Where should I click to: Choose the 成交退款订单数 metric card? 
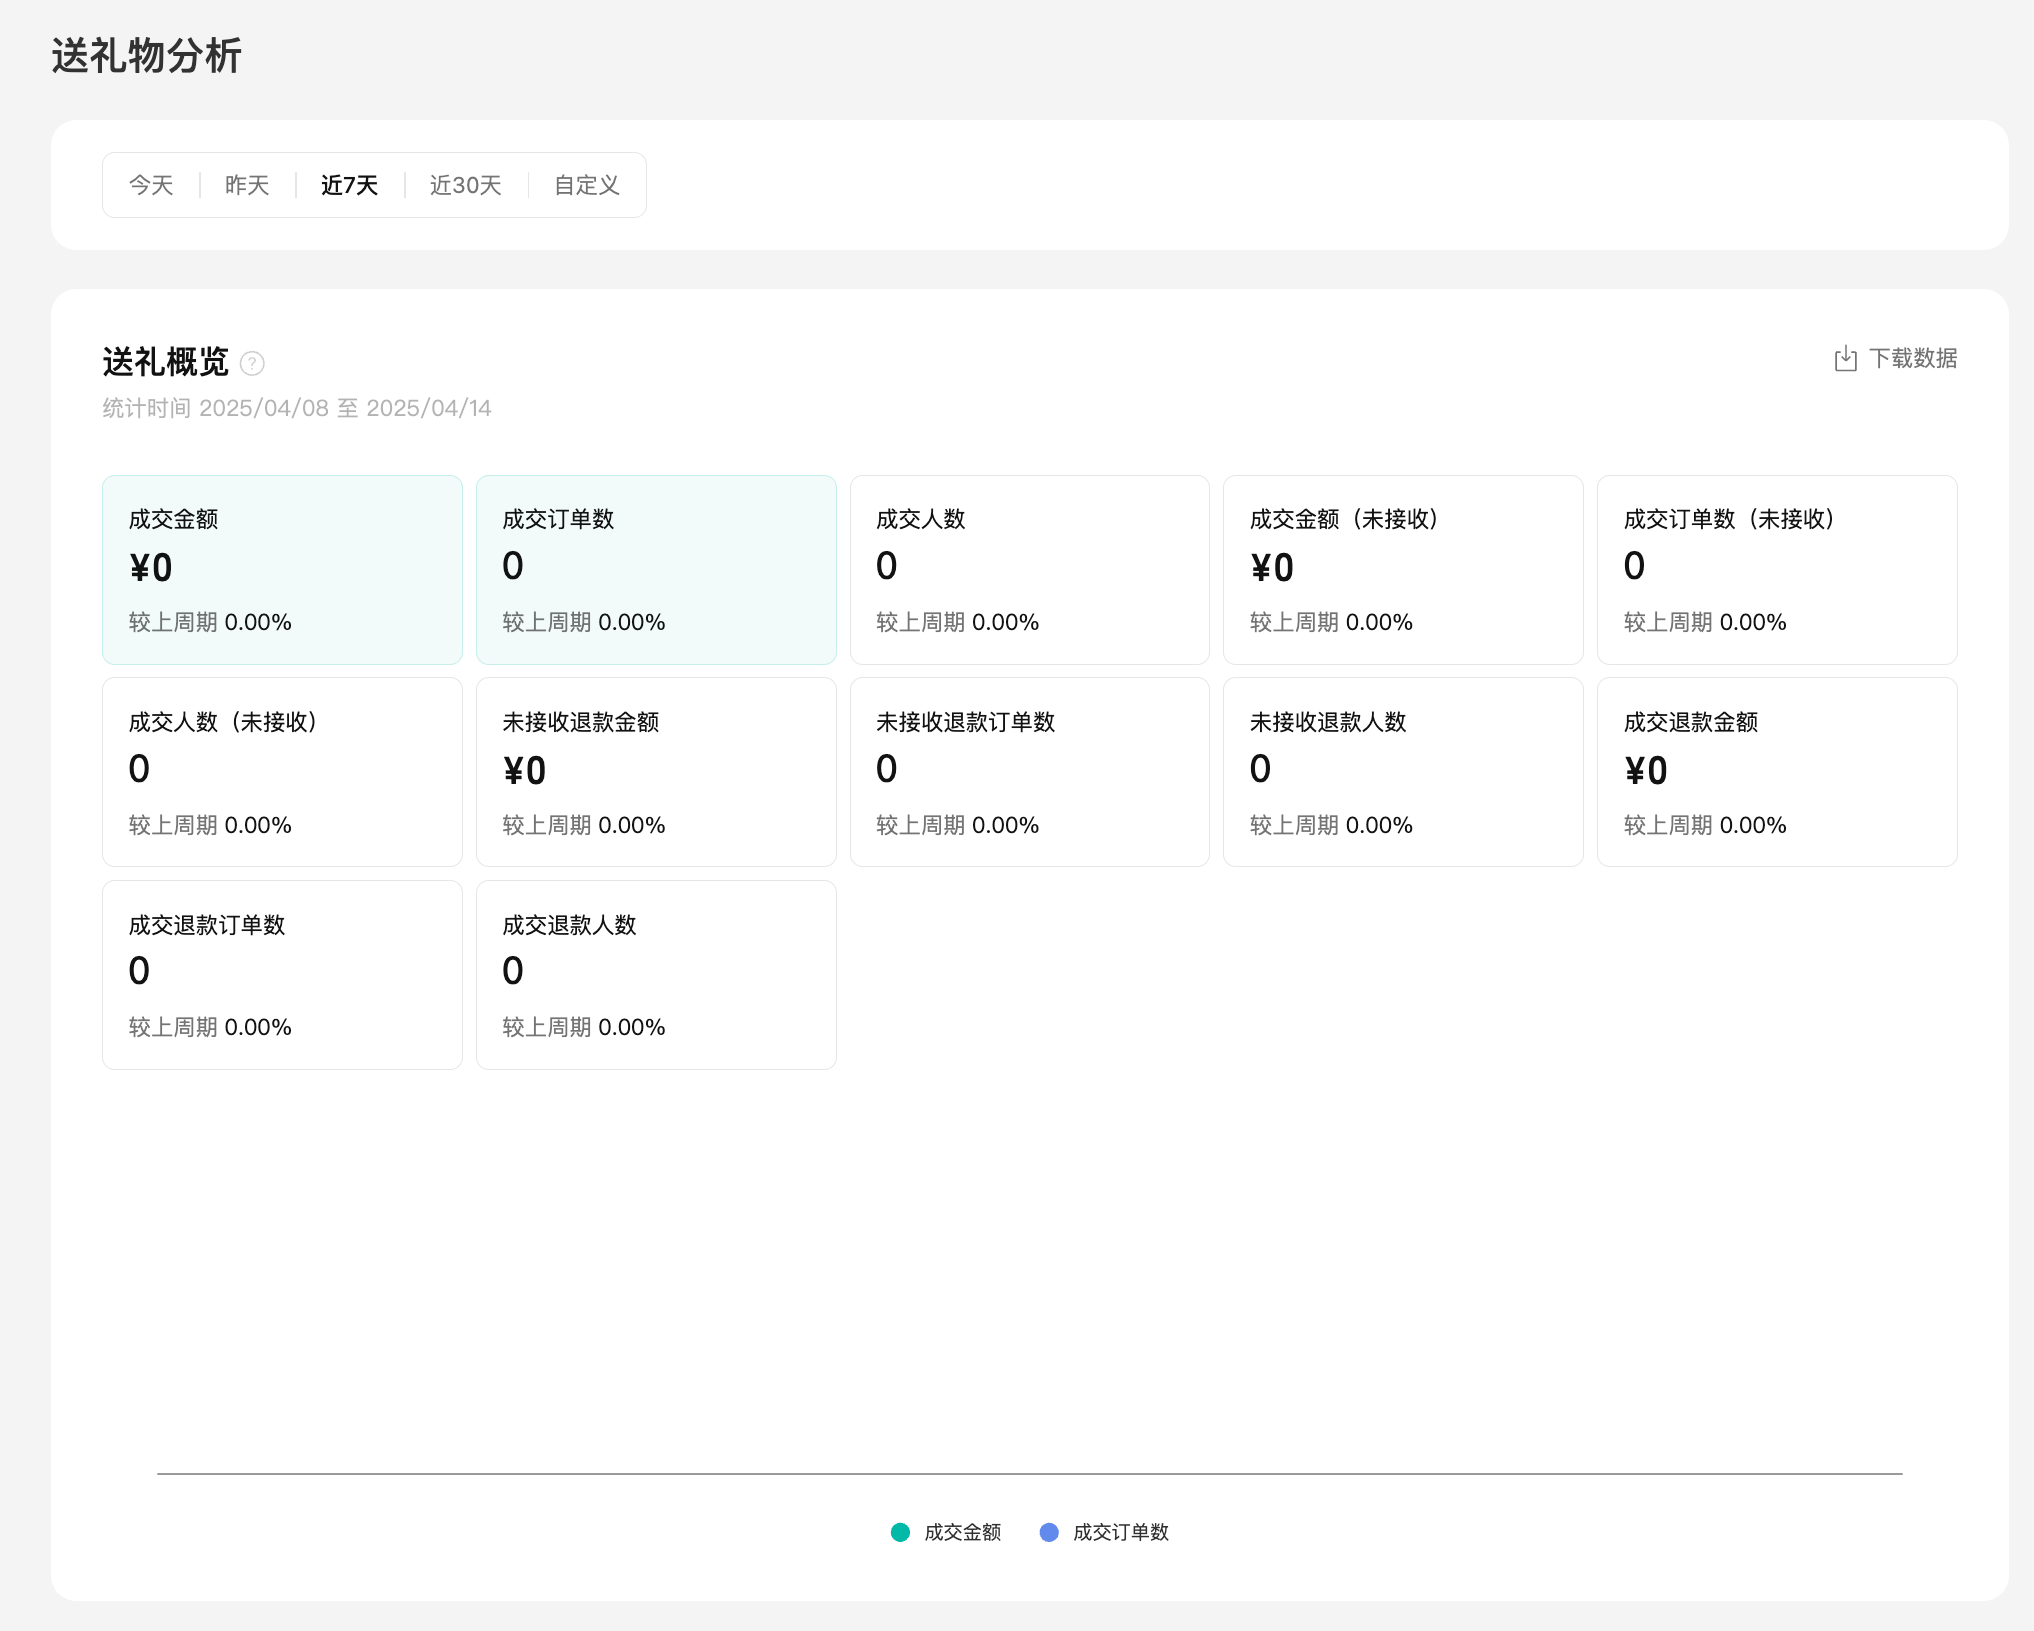click(282, 974)
